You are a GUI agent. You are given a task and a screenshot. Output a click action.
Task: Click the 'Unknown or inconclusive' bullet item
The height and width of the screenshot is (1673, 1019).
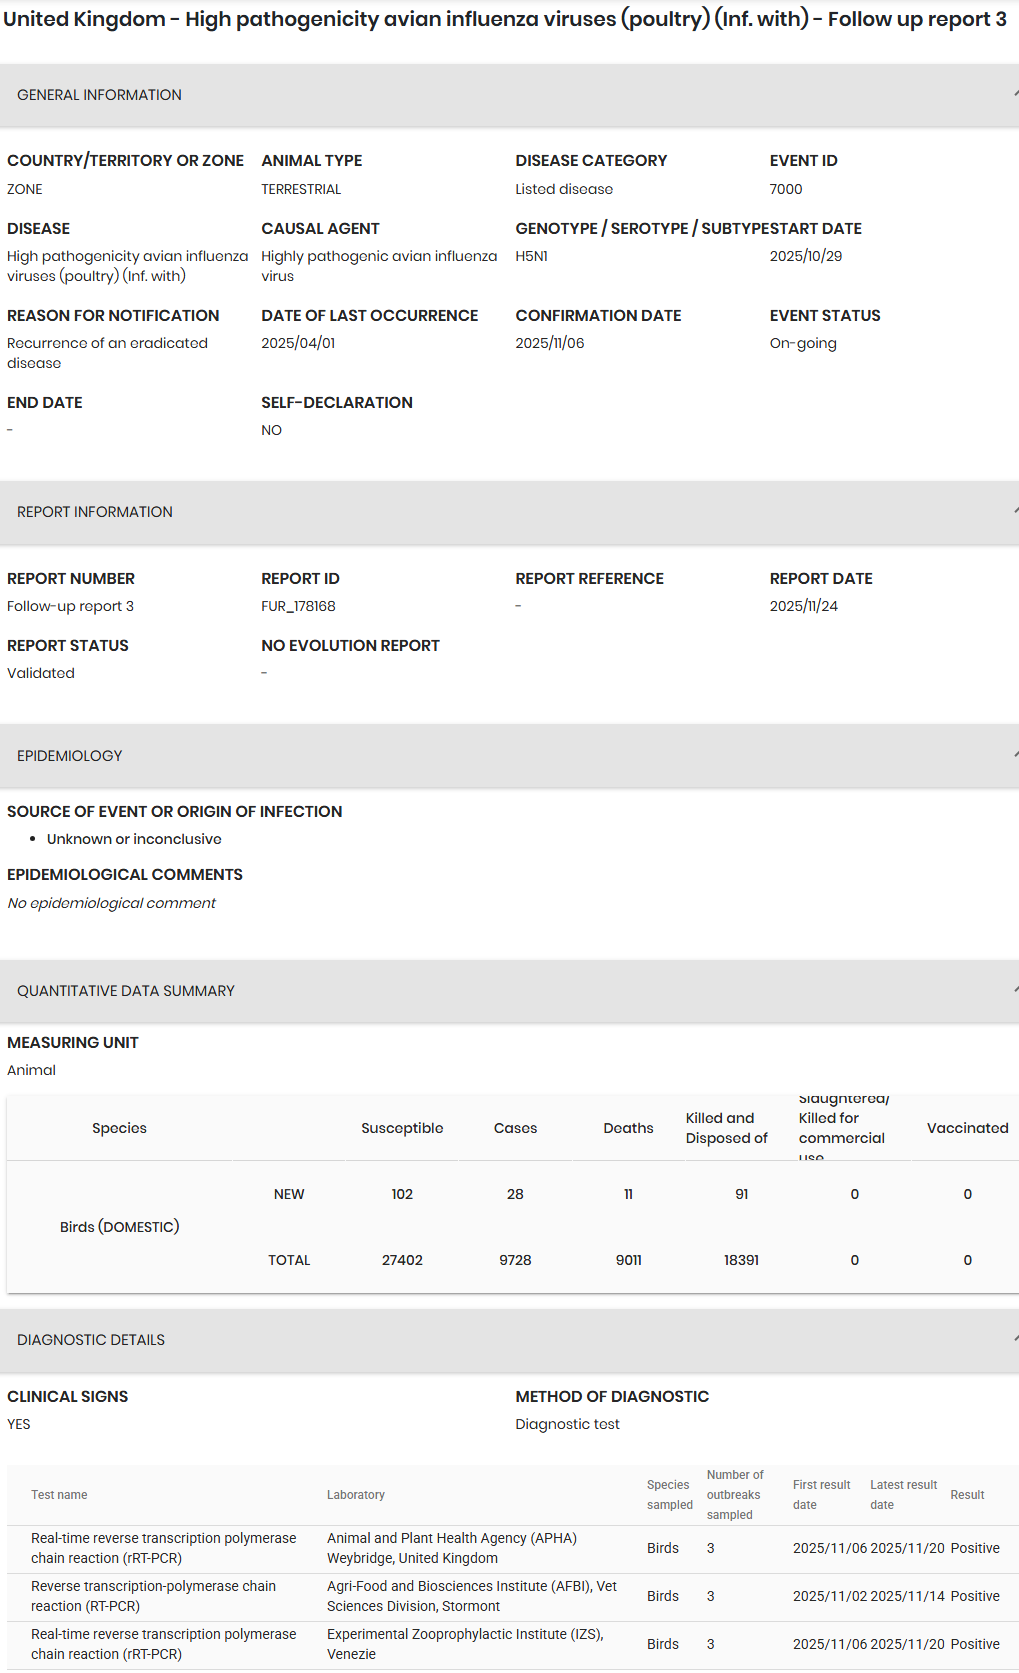(x=134, y=839)
